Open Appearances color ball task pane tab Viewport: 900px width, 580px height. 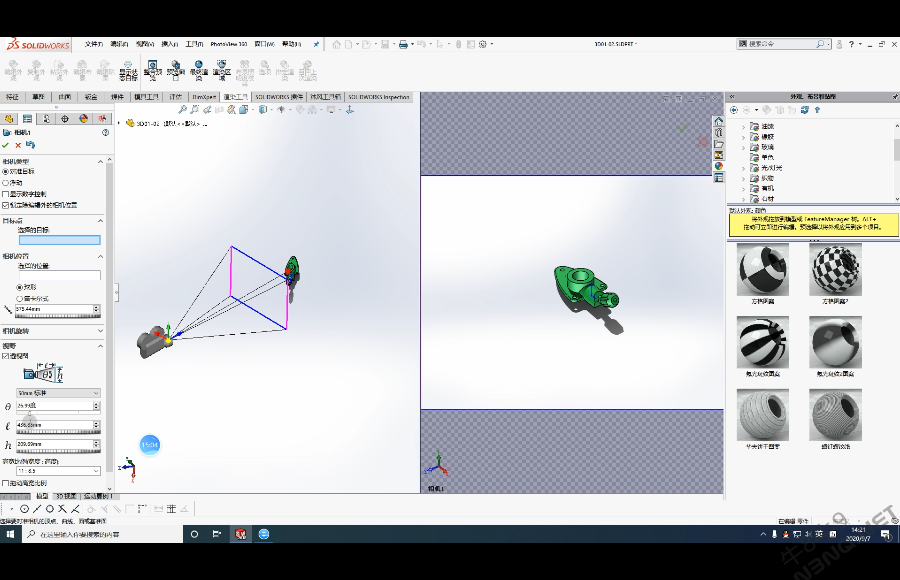[719, 167]
